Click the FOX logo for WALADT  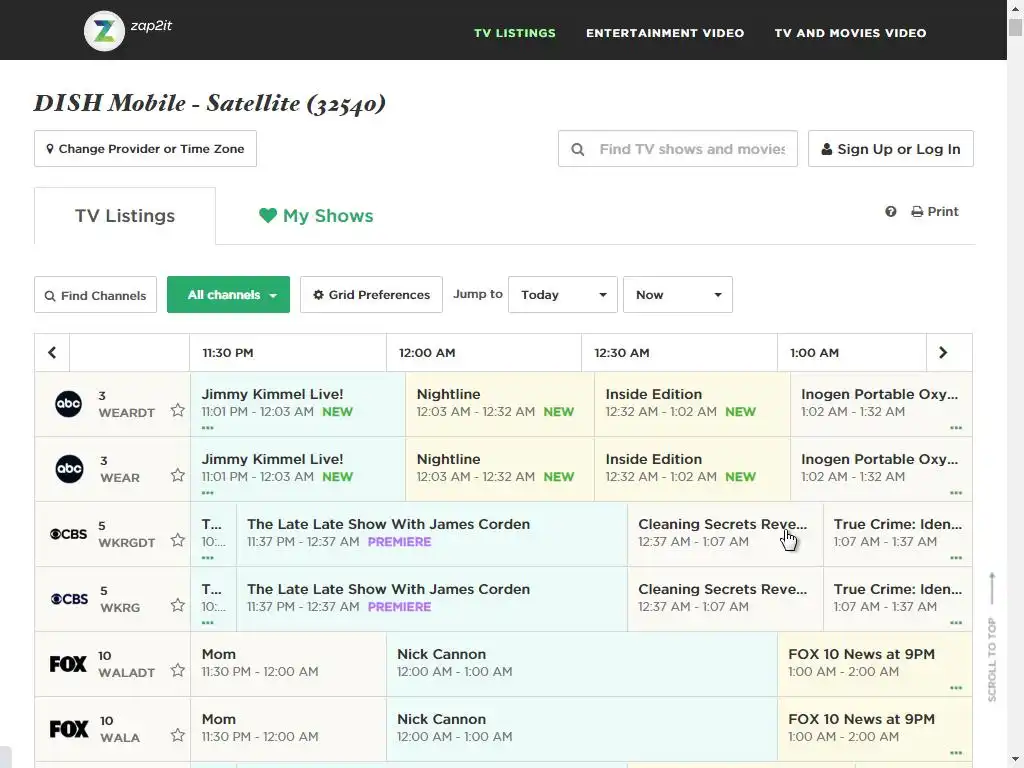(x=69, y=664)
